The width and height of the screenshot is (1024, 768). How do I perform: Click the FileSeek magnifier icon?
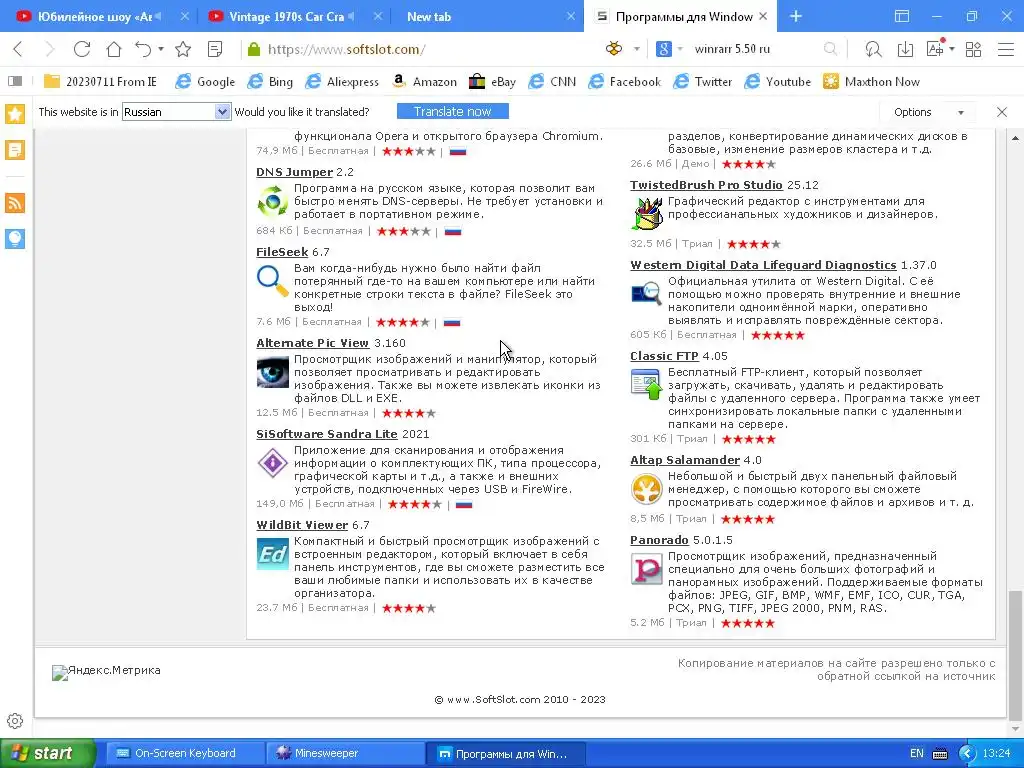tap(272, 281)
